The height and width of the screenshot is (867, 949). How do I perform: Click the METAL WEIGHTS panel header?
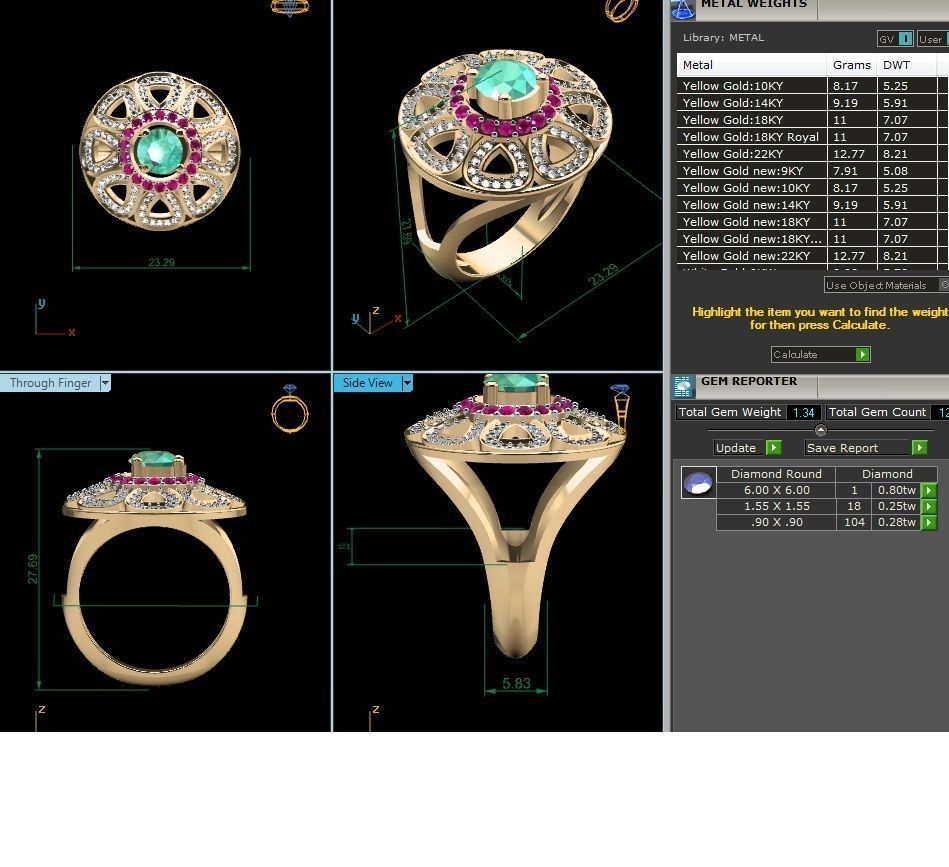(754, 4)
